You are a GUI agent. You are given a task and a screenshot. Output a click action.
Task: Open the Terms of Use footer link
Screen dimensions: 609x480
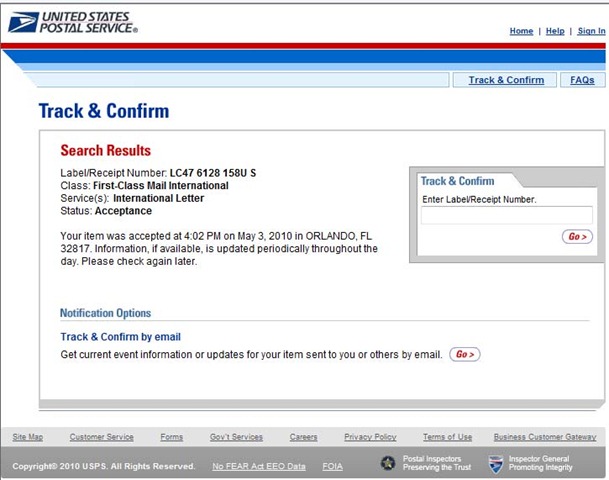click(447, 437)
